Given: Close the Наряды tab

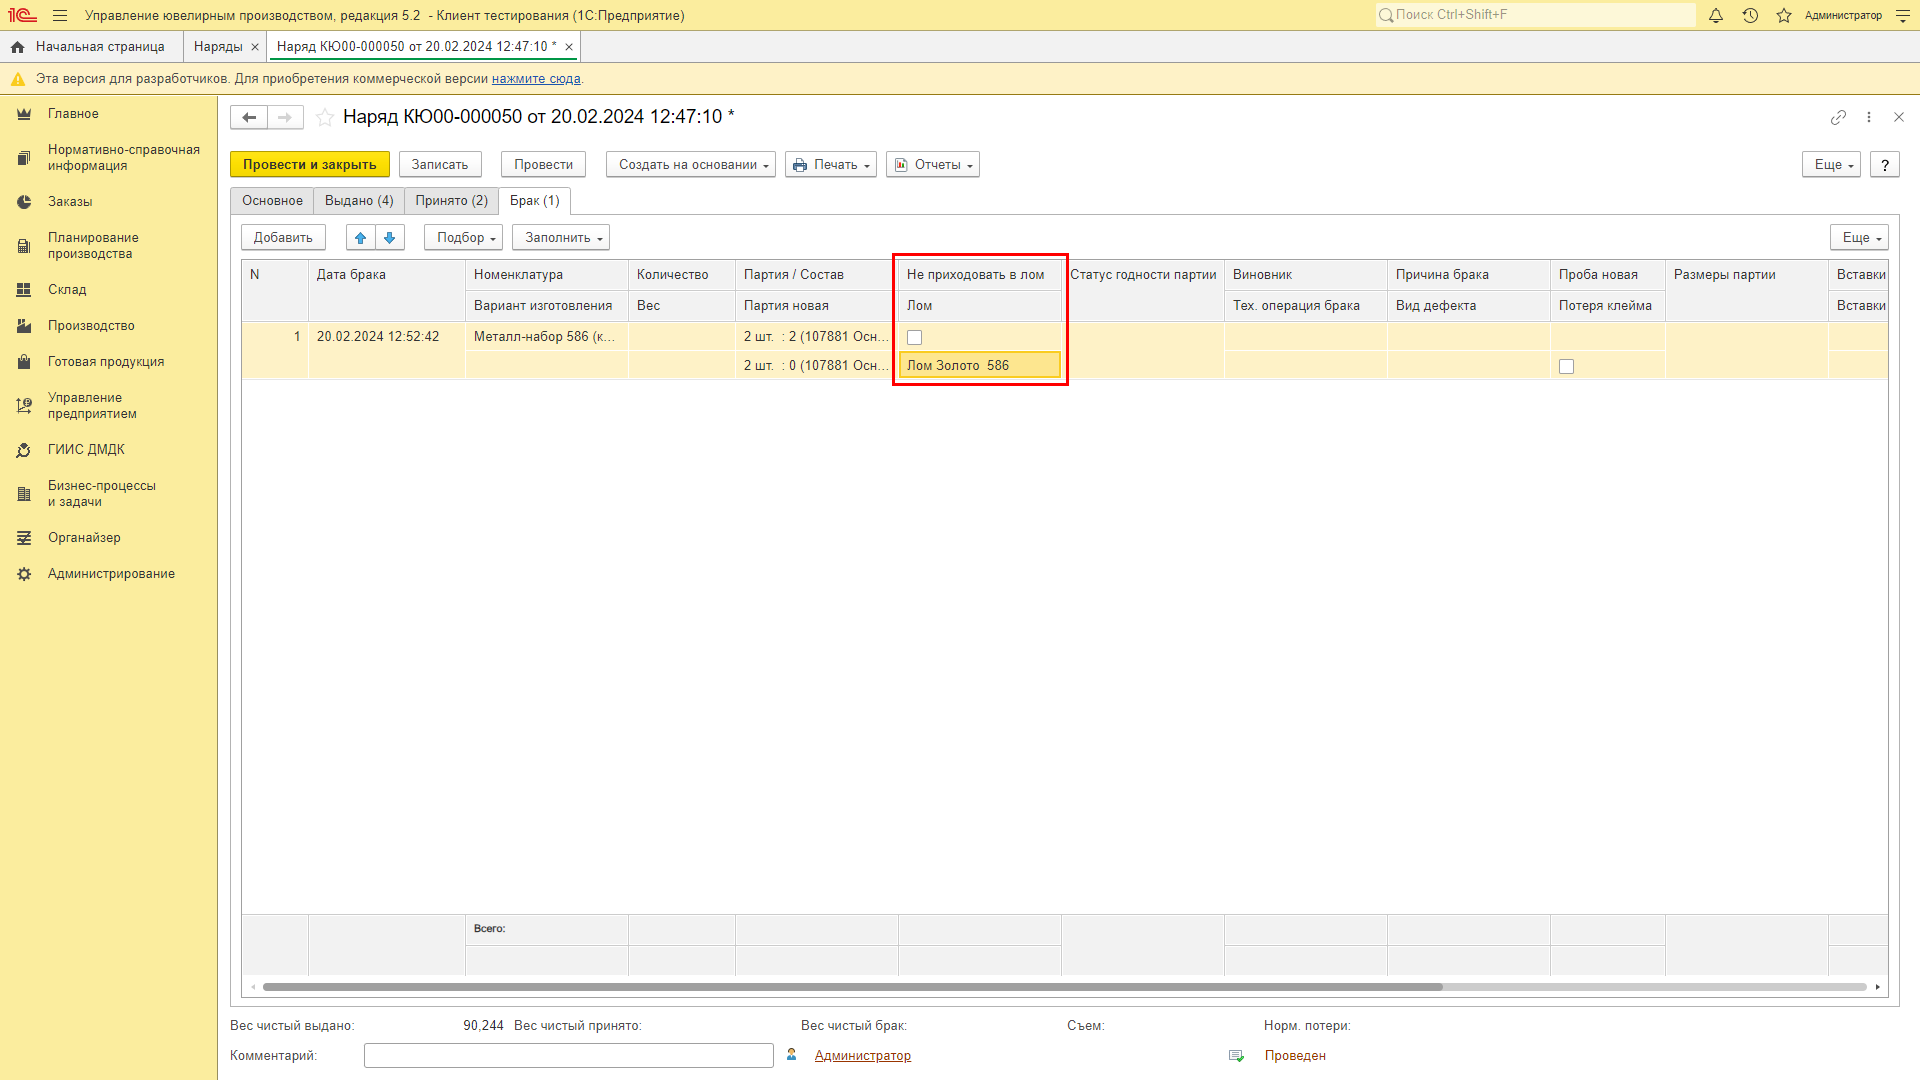Looking at the screenshot, I should 255,47.
